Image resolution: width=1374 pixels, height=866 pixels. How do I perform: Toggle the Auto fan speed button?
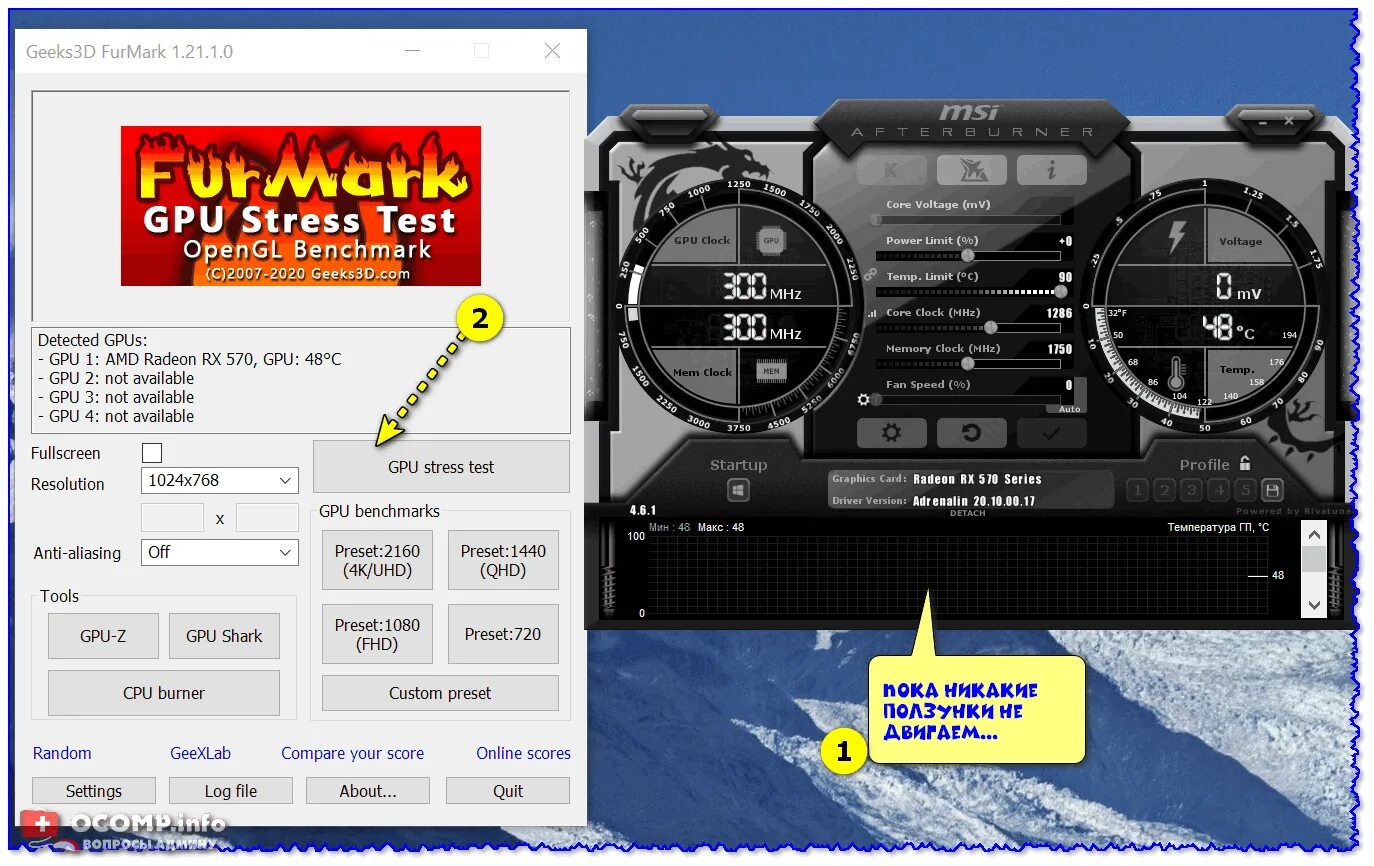click(x=1068, y=409)
